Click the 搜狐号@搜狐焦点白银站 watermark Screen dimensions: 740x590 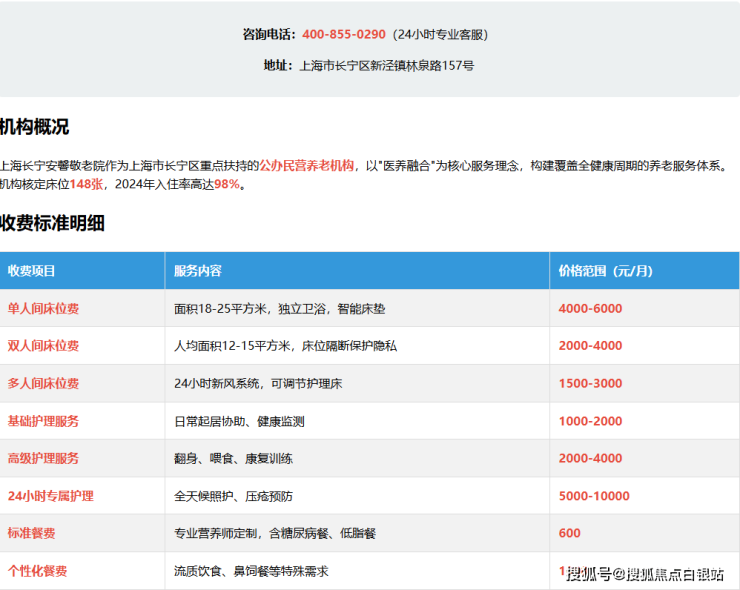[645, 573]
